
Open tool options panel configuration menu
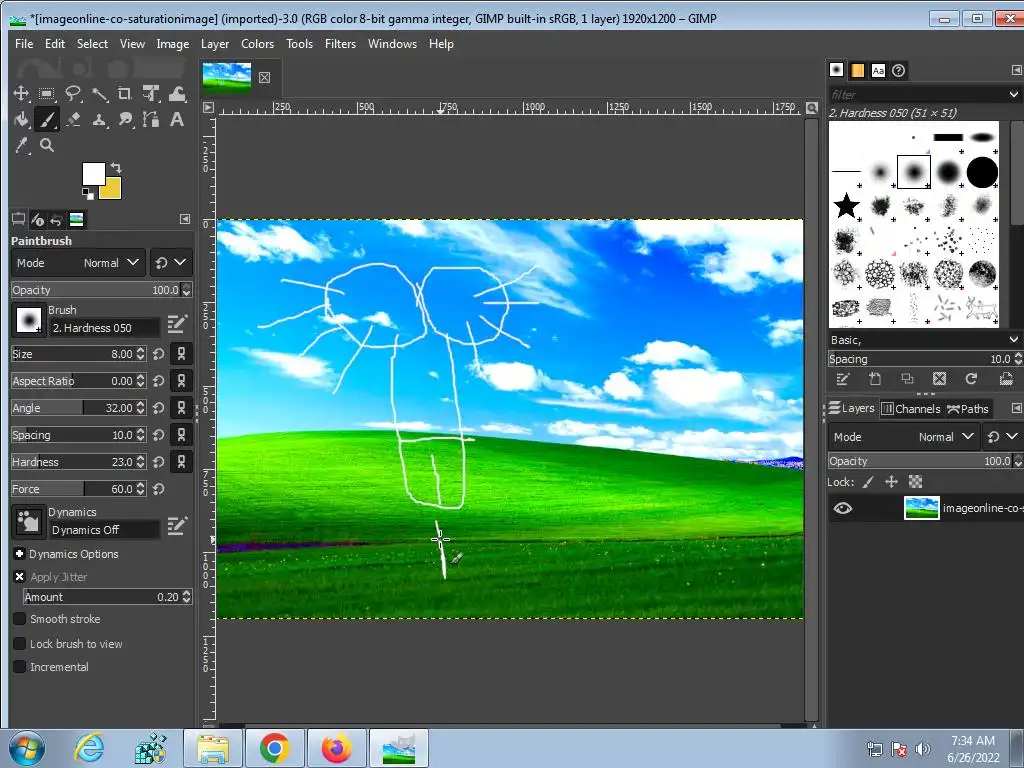pyautogui.click(x=185, y=219)
